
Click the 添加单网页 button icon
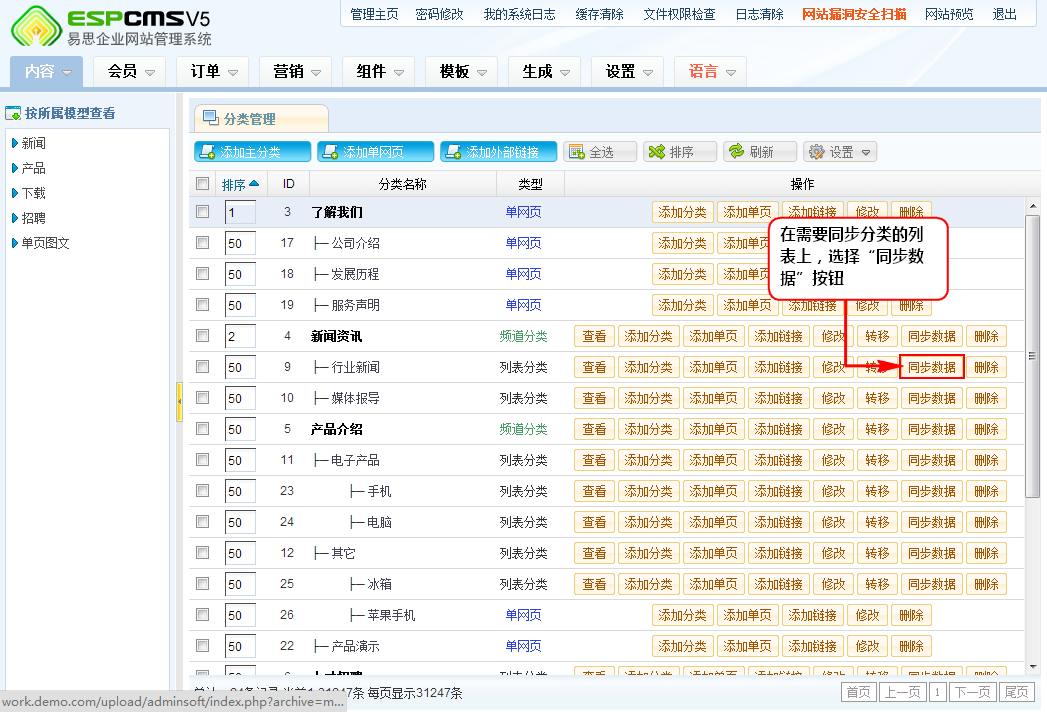(331, 152)
